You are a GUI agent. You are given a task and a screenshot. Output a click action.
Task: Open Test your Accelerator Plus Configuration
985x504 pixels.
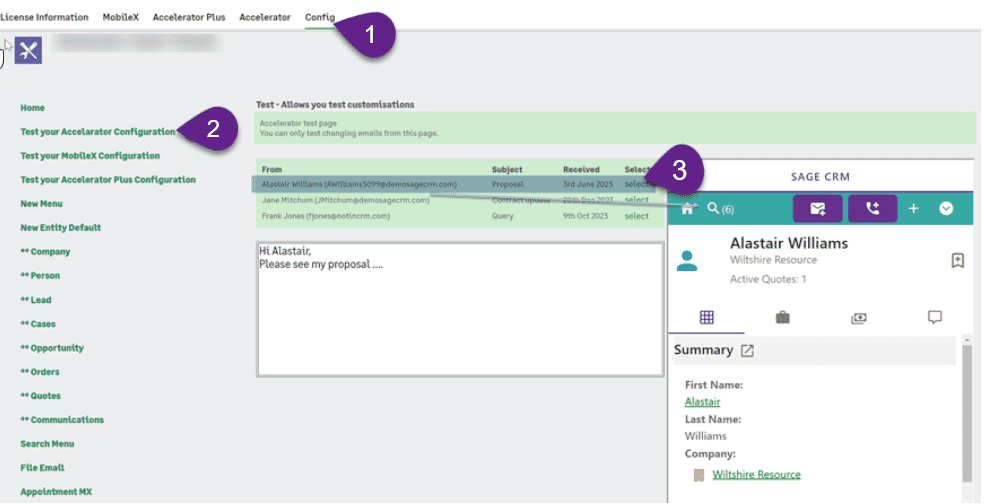pos(108,179)
